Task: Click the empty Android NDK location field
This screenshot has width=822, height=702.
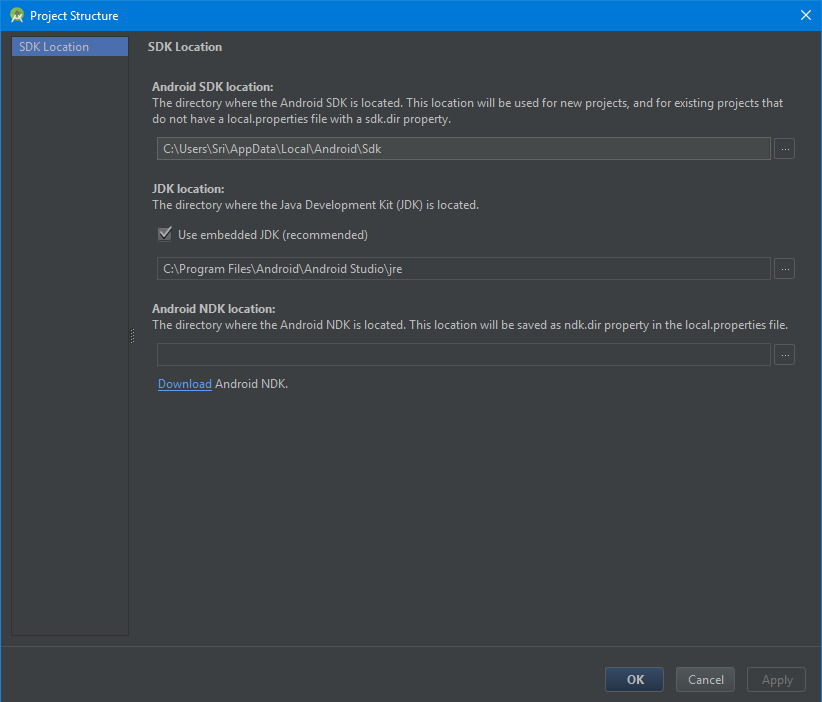Action: pyautogui.click(x=463, y=355)
